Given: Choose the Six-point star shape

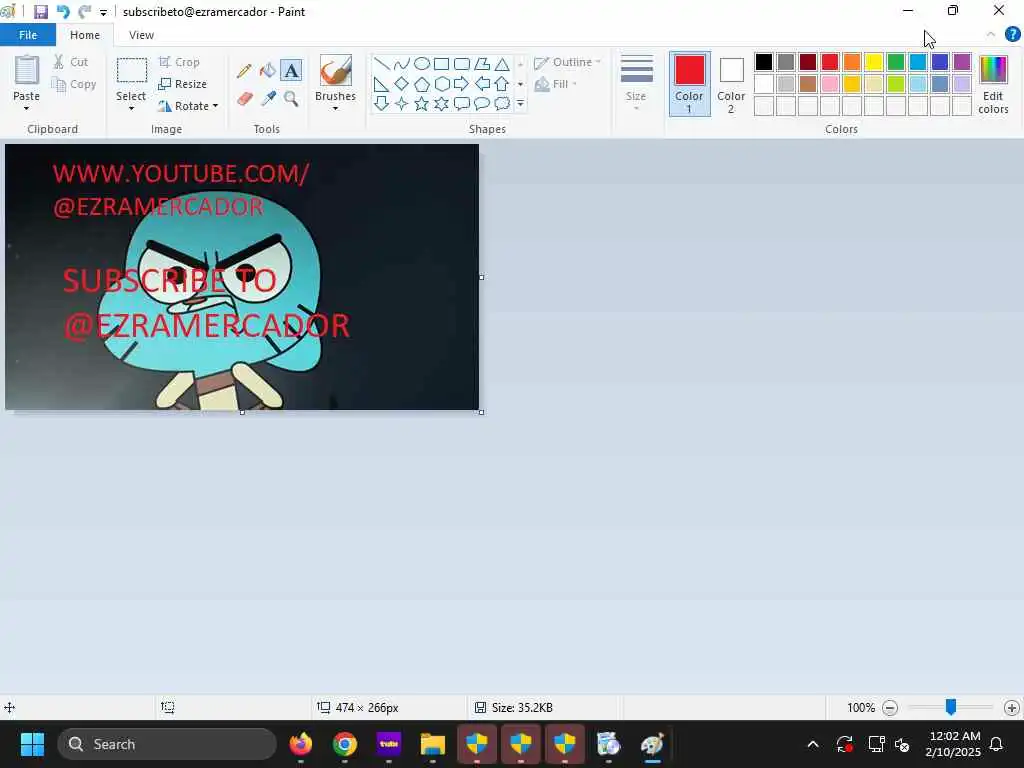Looking at the screenshot, I should pyautogui.click(x=441, y=103).
